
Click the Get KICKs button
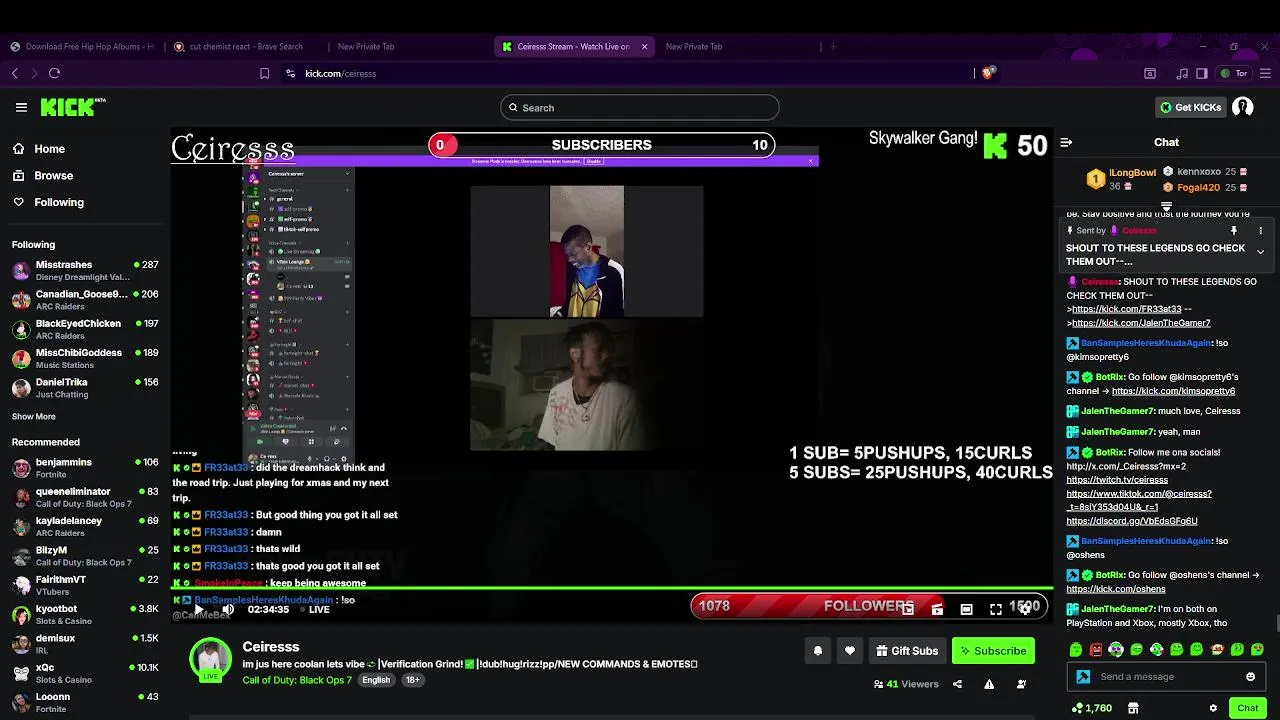pos(1190,107)
